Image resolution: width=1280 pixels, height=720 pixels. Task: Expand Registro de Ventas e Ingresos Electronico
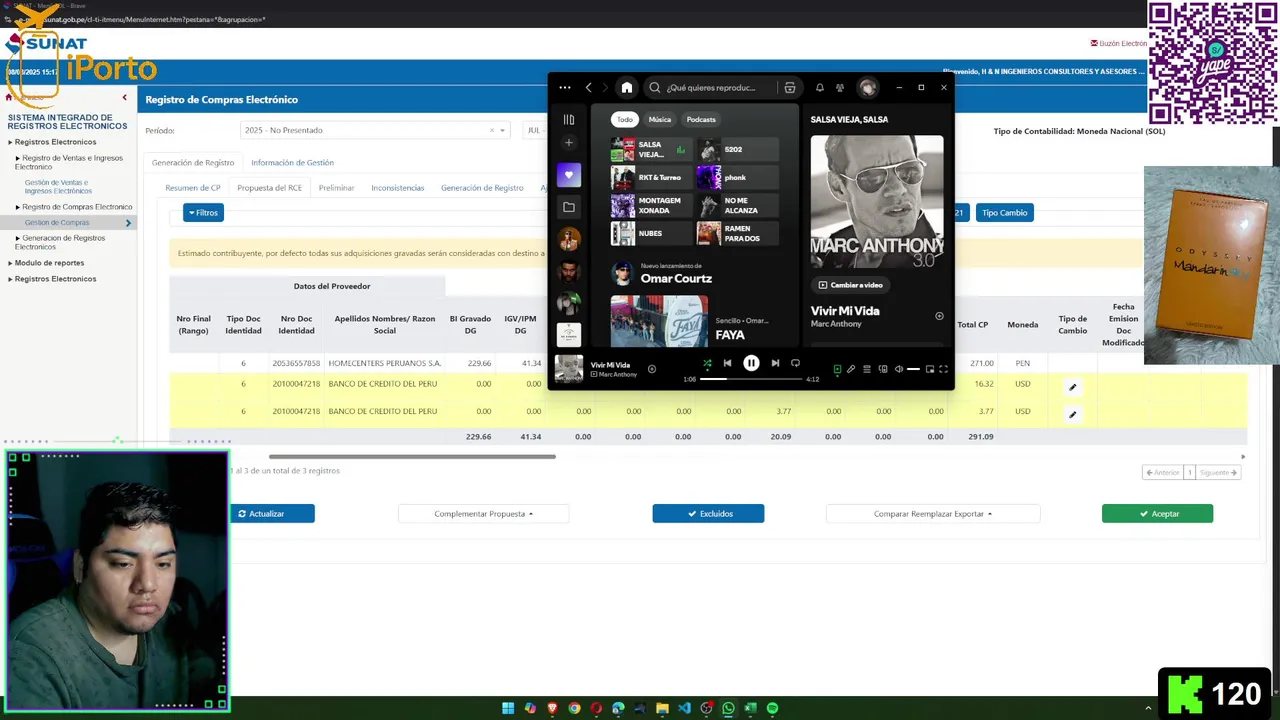(69, 162)
